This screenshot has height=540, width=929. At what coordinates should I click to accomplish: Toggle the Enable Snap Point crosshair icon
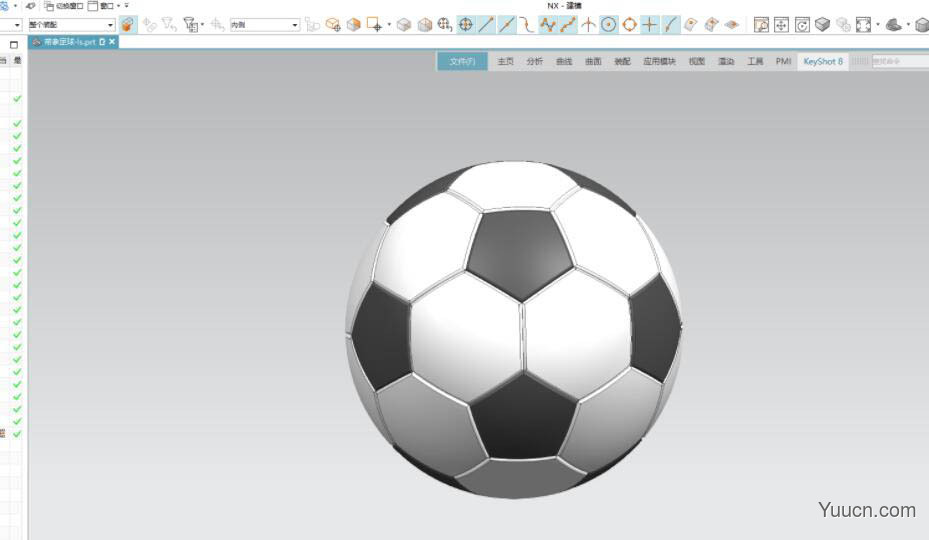click(x=466, y=25)
